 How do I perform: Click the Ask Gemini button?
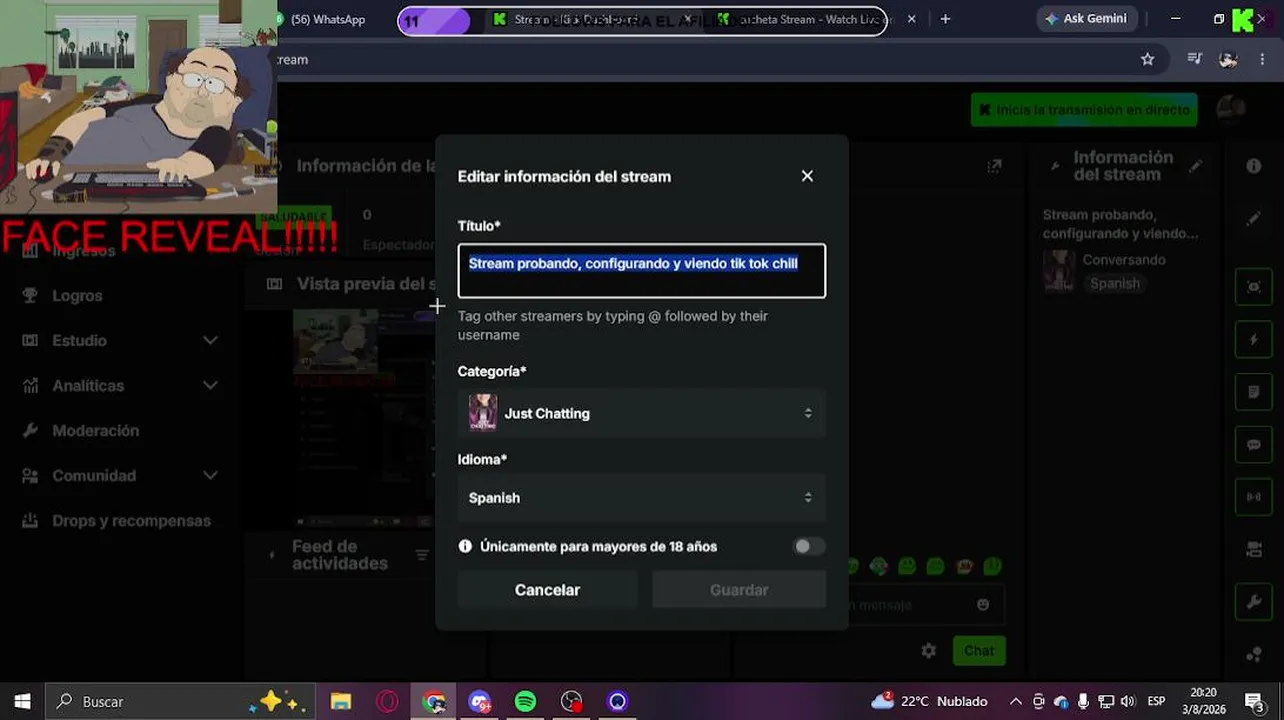1086,19
